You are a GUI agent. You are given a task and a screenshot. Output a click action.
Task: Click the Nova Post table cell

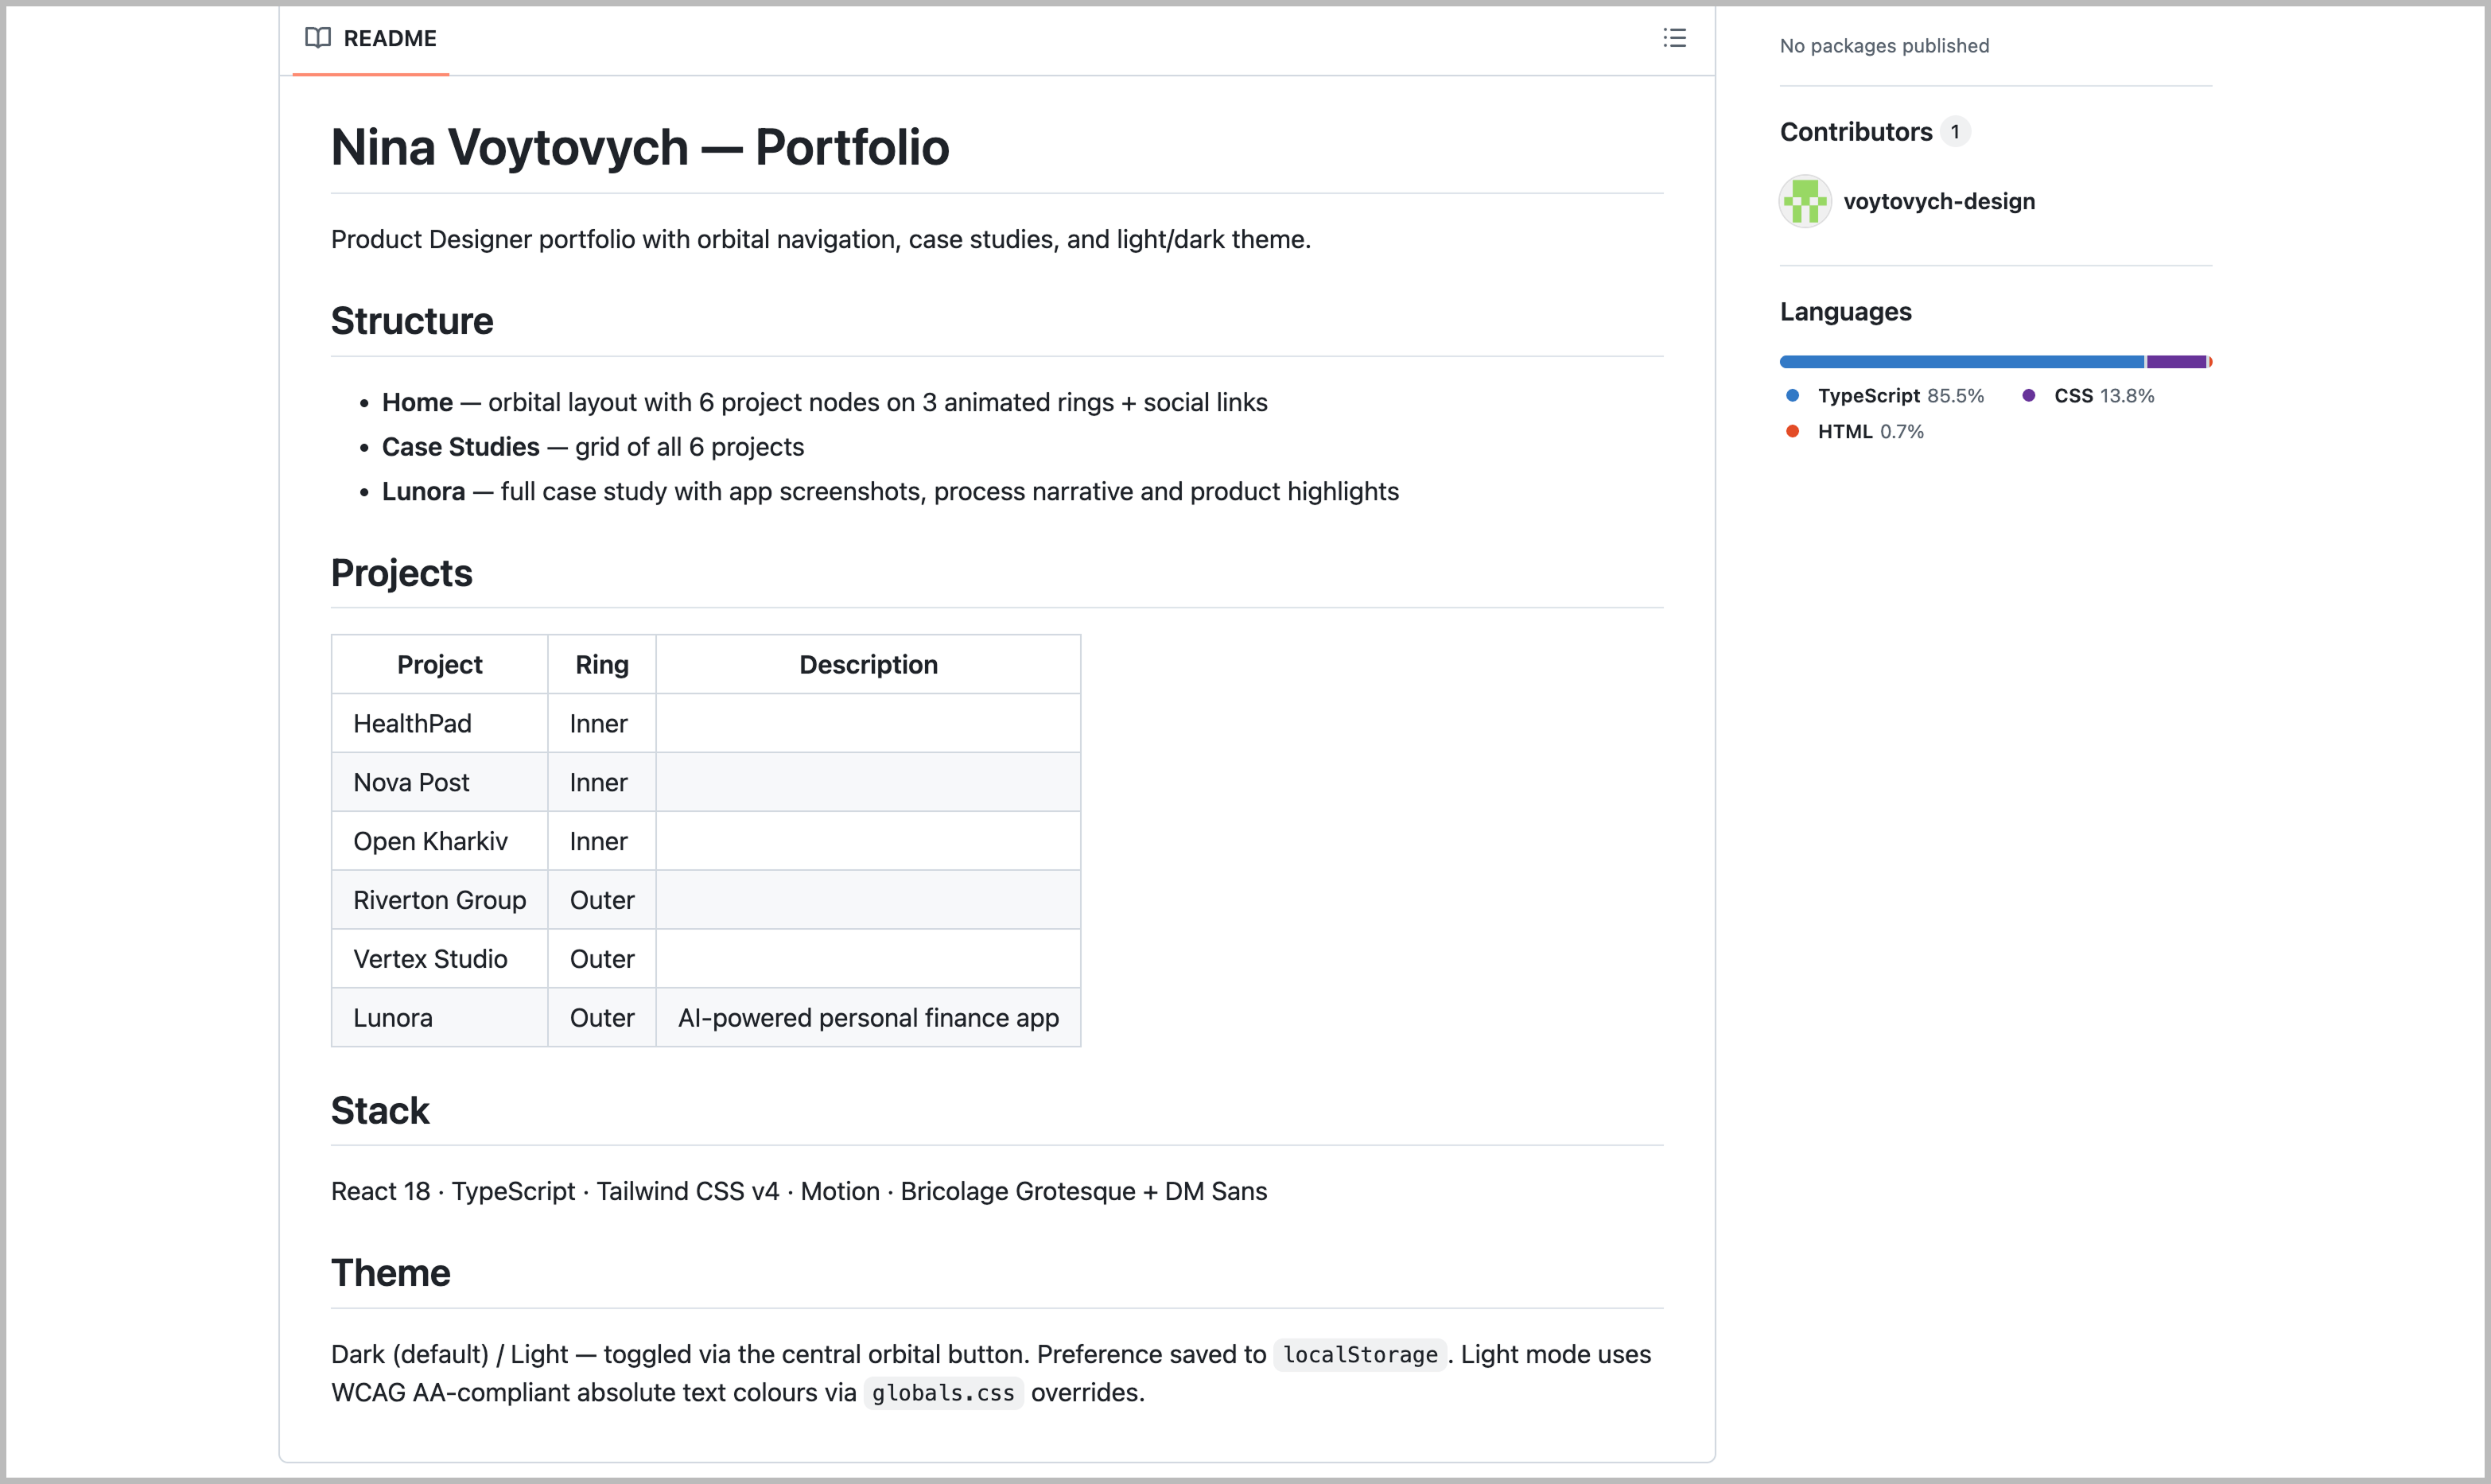coord(439,783)
